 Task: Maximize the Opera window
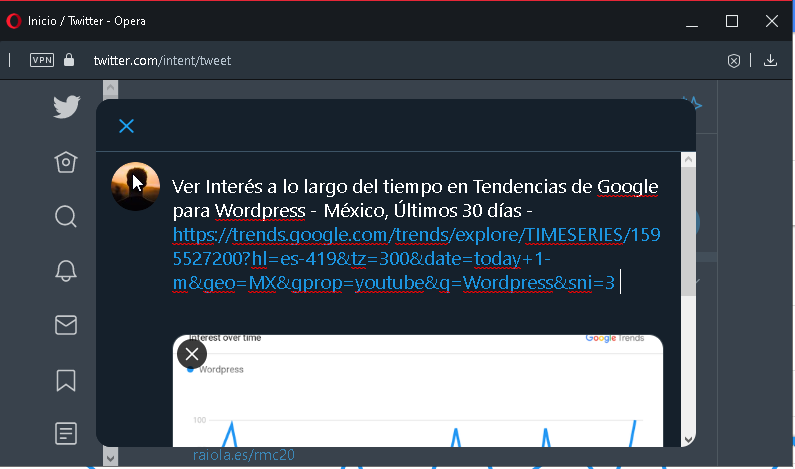(x=732, y=21)
